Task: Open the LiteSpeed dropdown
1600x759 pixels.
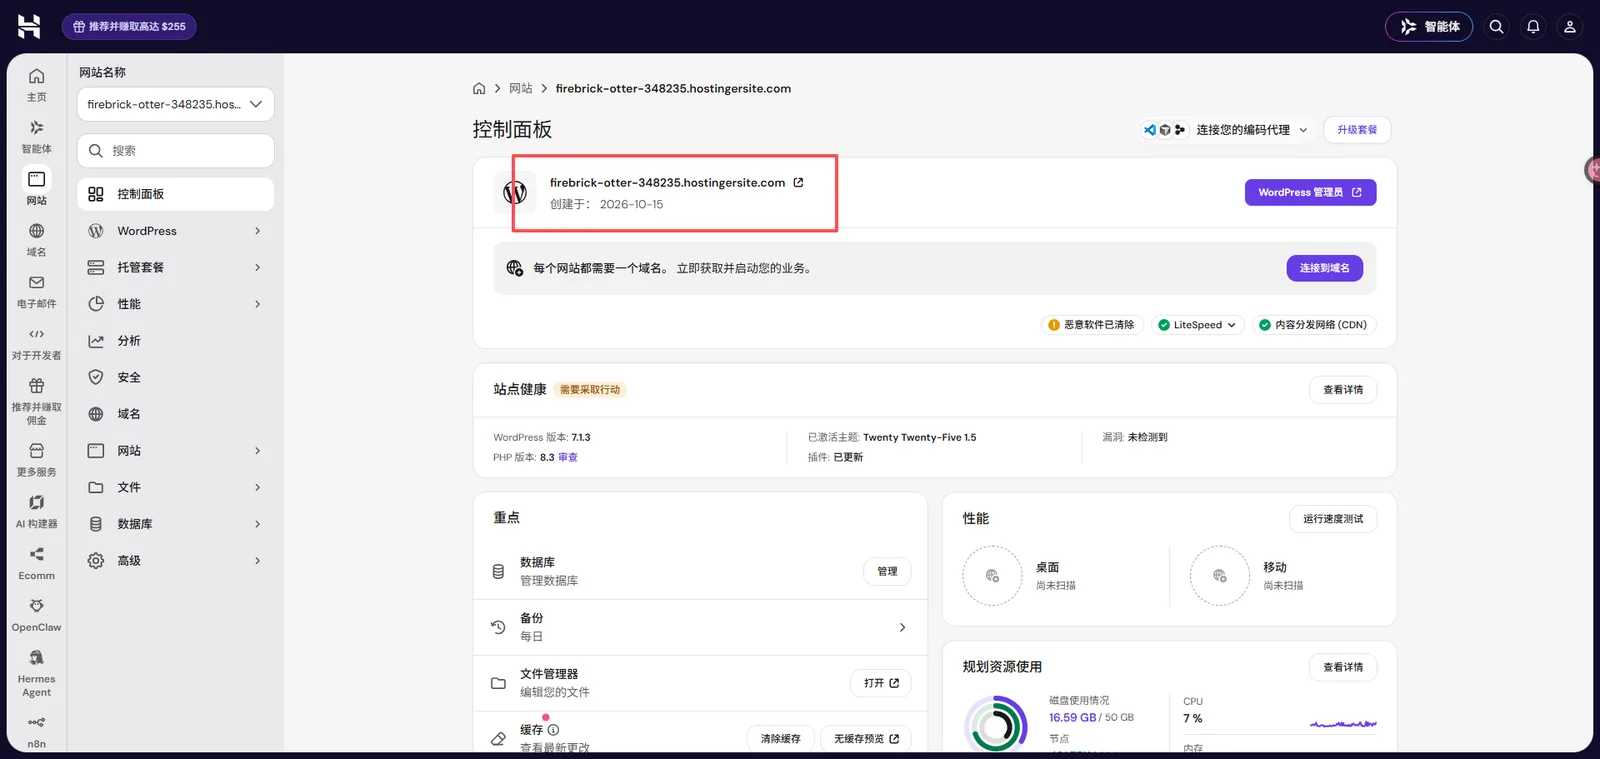Action: pyautogui.click(x=1197, y=325)
